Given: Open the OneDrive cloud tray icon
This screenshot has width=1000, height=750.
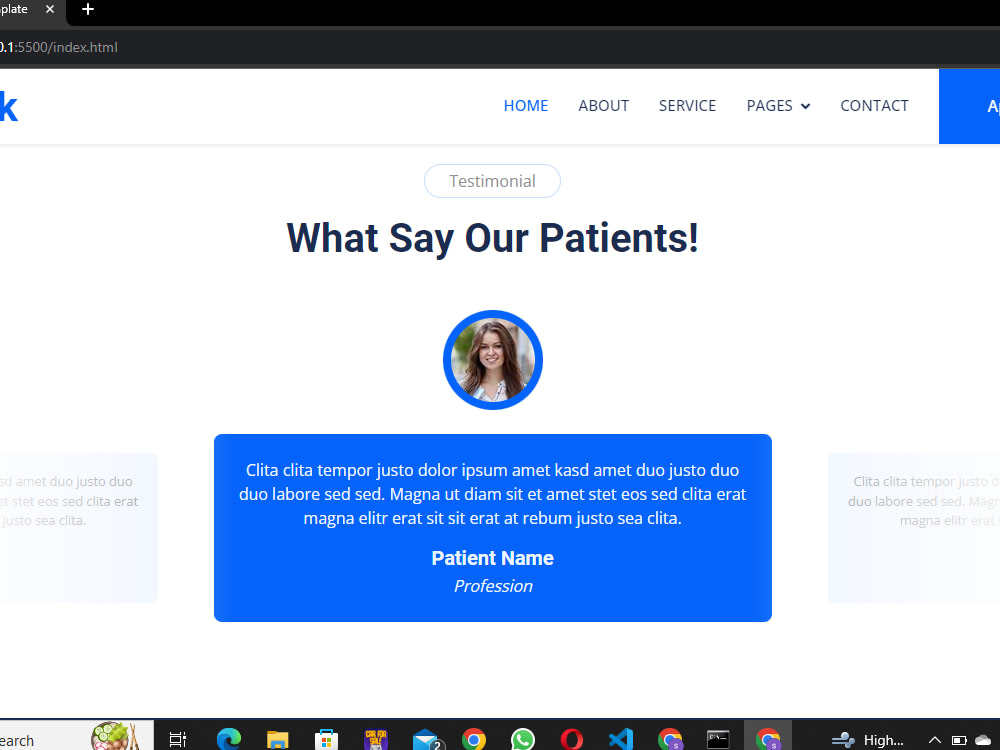Looking at the screenshot, I should (983, 740).
